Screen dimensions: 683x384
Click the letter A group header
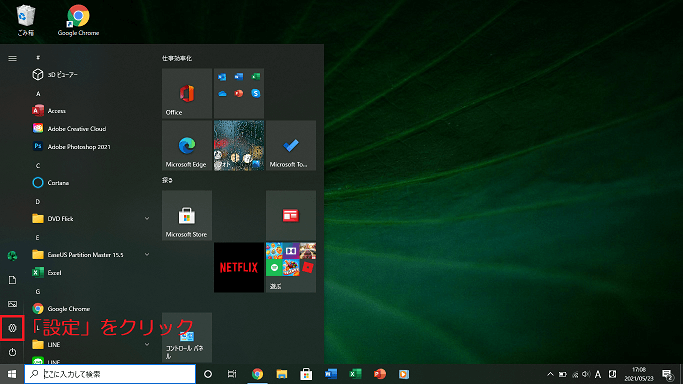[x=38, y=94]
